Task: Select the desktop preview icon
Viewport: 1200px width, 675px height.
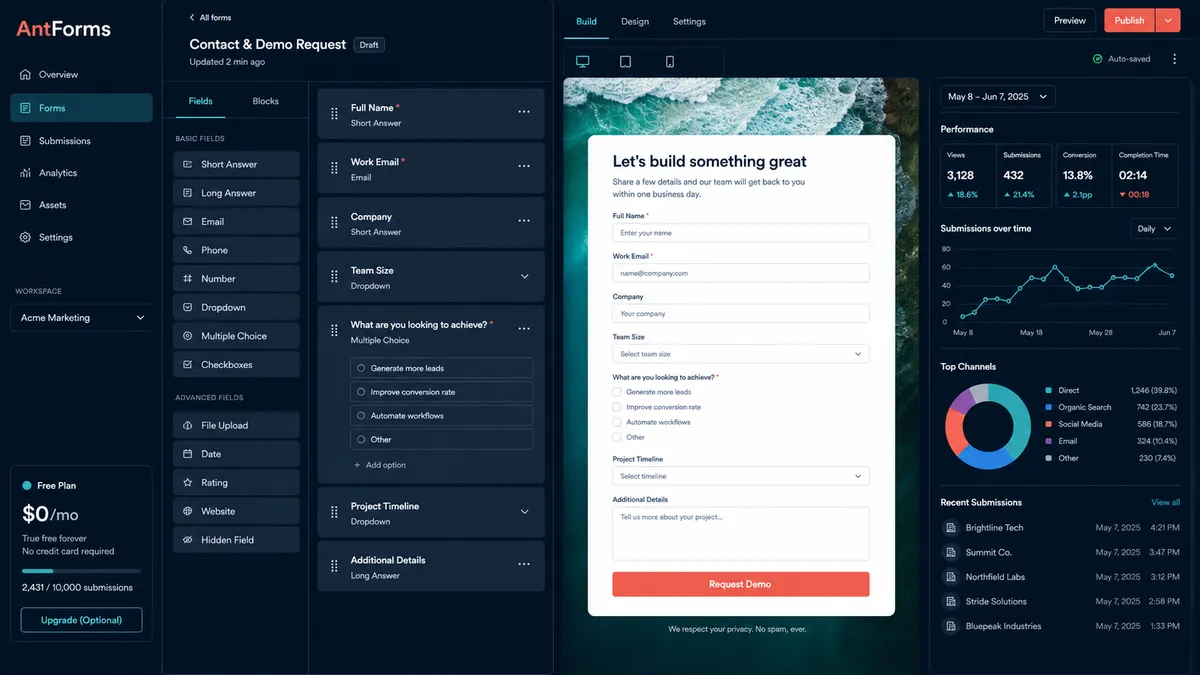Action: pos(582,62)
